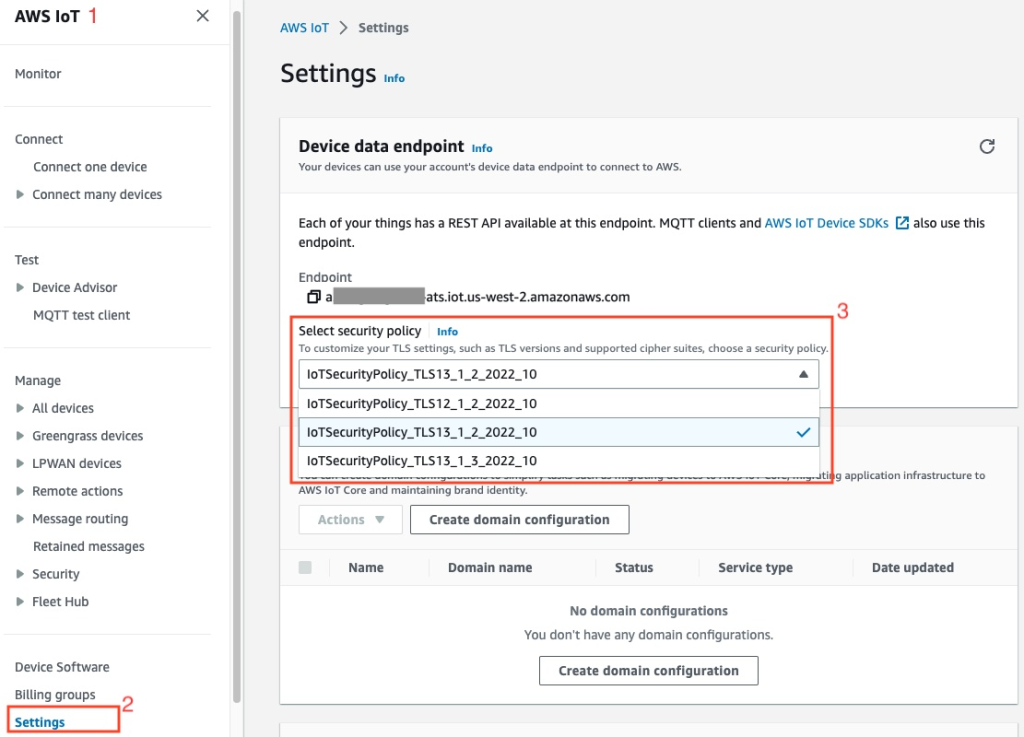Open the AWS IoT breadcrumb link

point(304,27)
